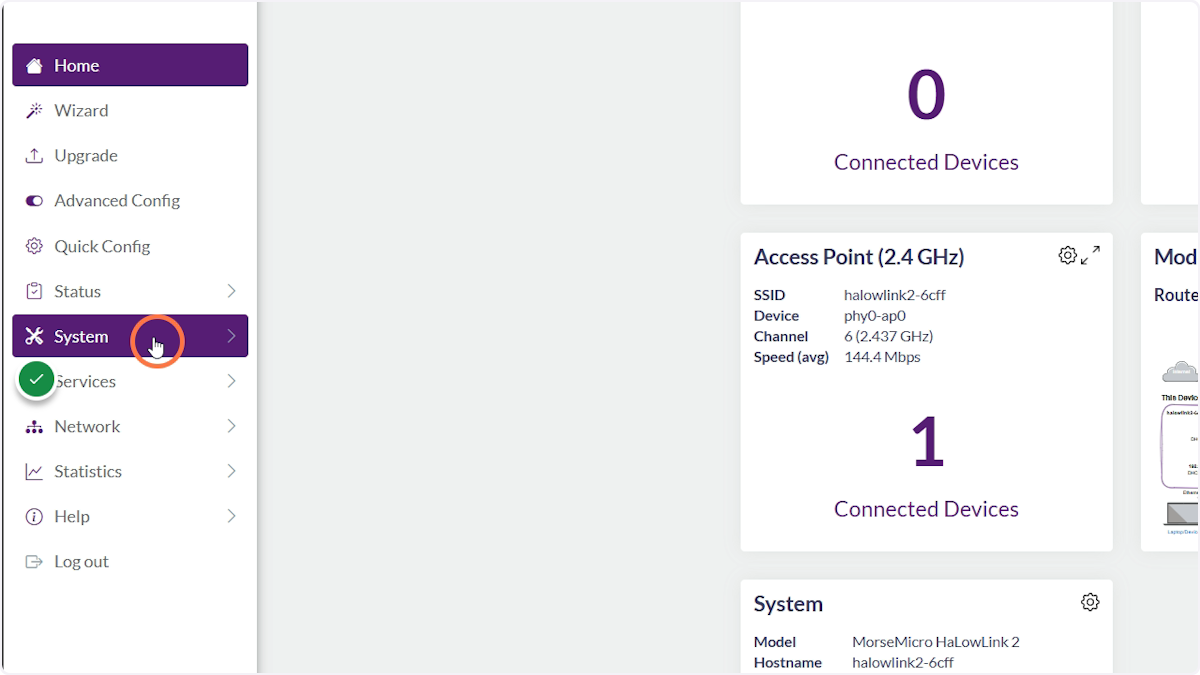Image resolution: width=1200 pixels, height=675 pixels.
Task: Expand the Network submenu chevron
Action: pos(231,426)
